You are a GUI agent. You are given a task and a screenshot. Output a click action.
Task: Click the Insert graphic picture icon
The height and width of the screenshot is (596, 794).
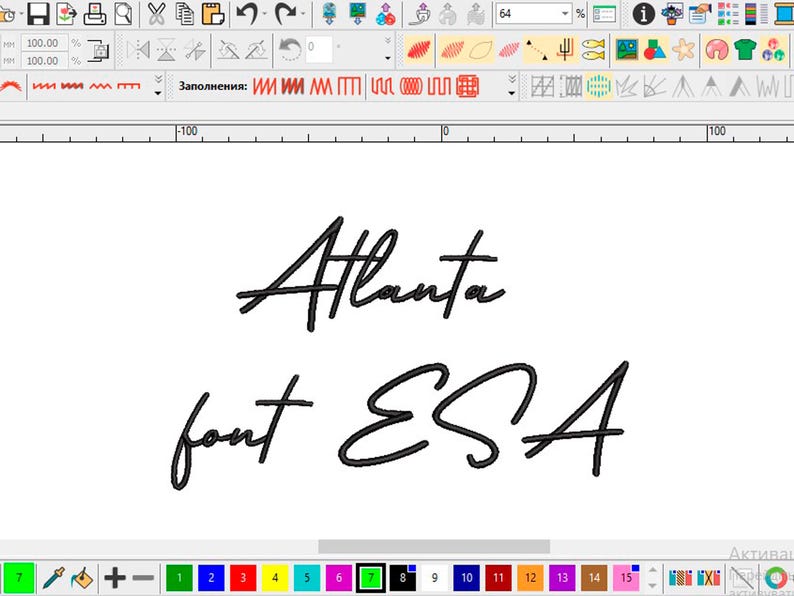pos(358,13)
